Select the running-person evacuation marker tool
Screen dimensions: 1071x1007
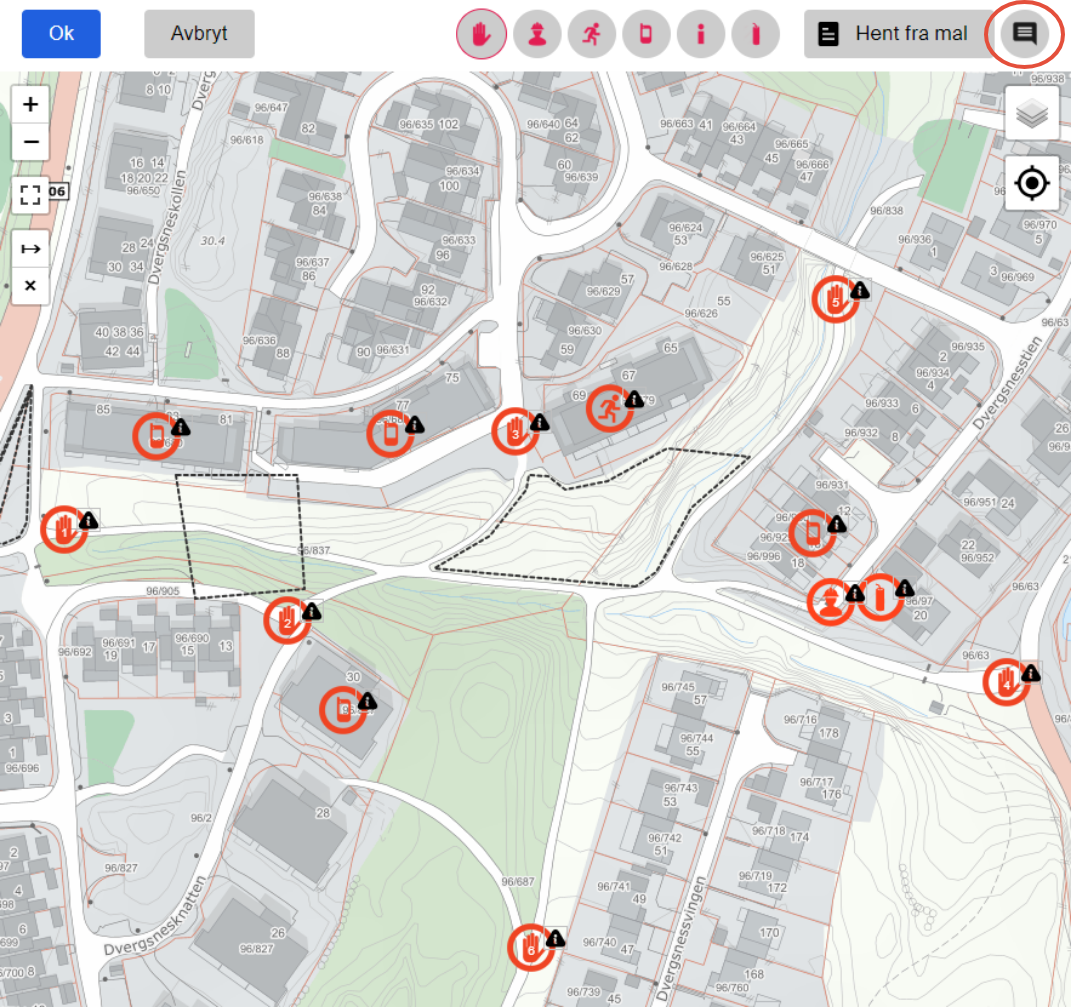click(x=592, y=33)
